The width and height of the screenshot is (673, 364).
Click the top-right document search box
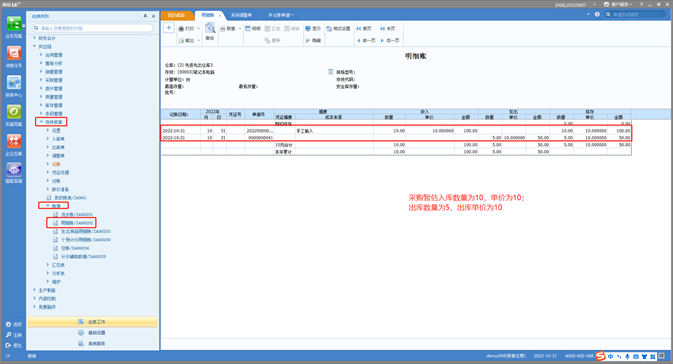[x=635, y=14]
